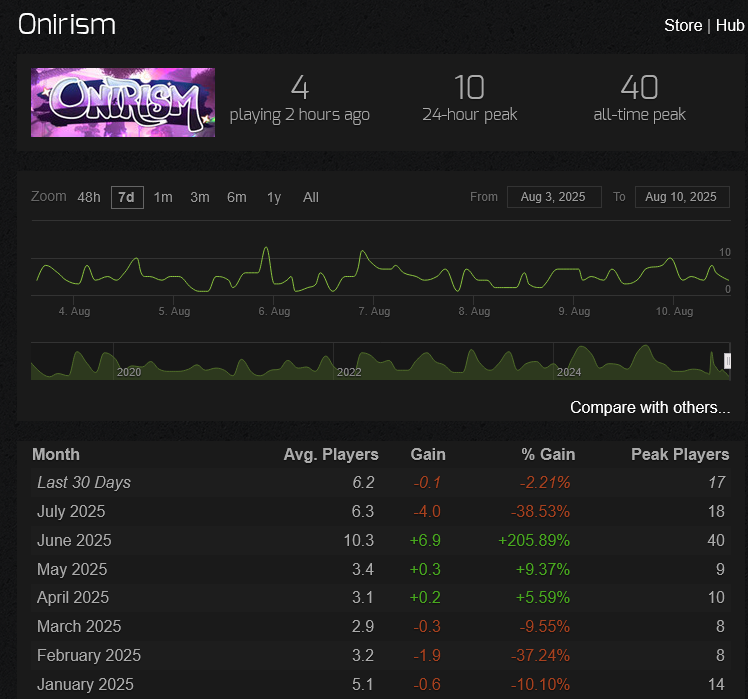Click the 4. Aug label on chart axis
Screen dimensions: 748x699
coord(74,311)
